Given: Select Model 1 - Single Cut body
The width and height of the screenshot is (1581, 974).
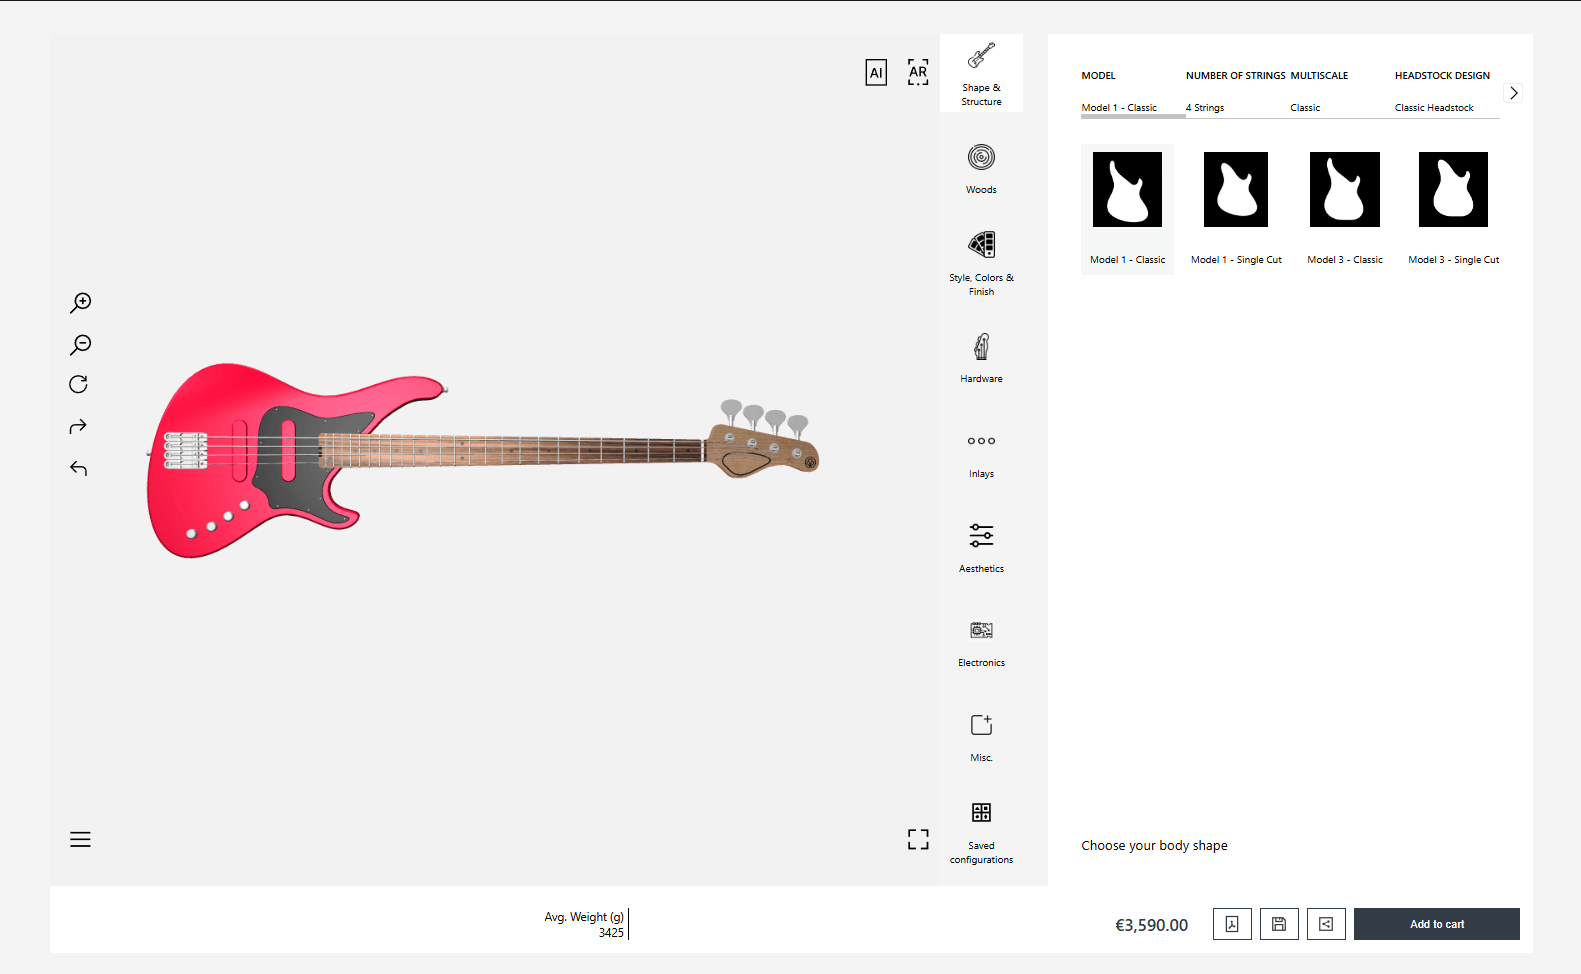Looking at the screenshot, I should click(1236, 207).
